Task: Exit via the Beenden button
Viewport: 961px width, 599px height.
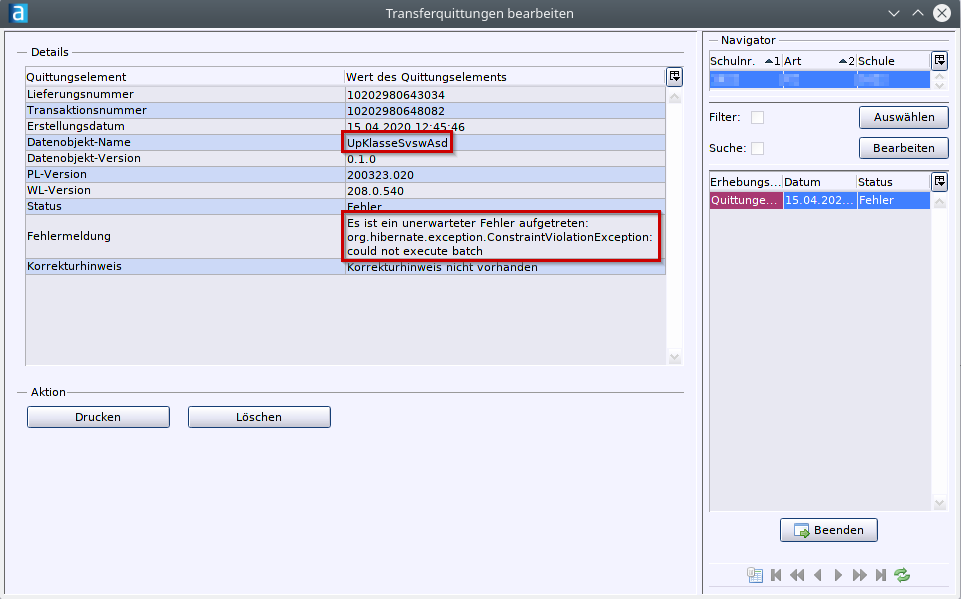Action: point(829,530)
